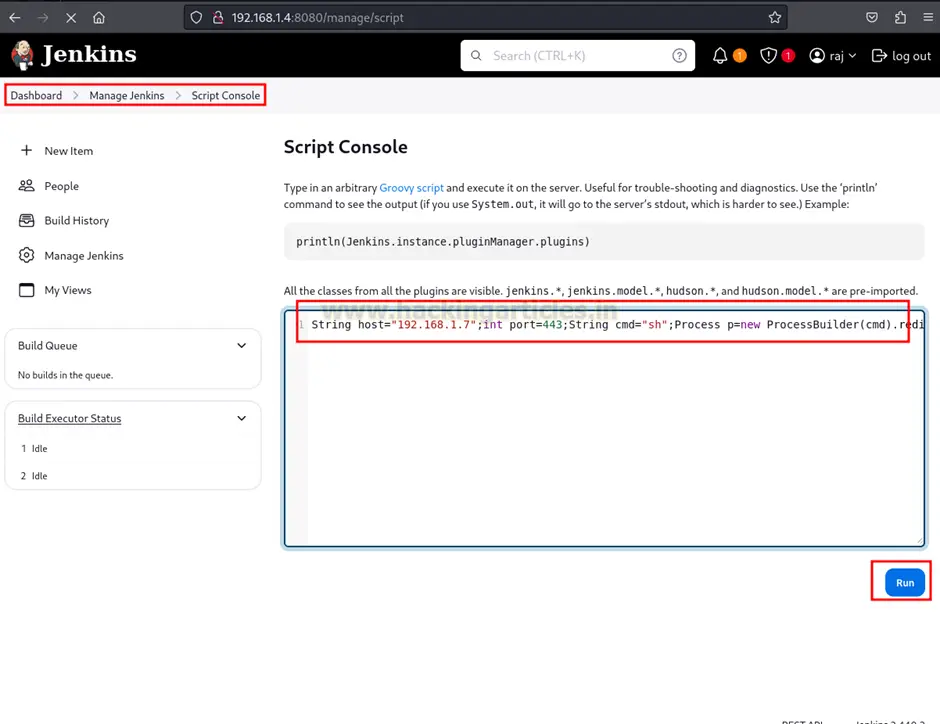Click No builds in the queue text
940x724 pixels.
[x=65, y=375]
